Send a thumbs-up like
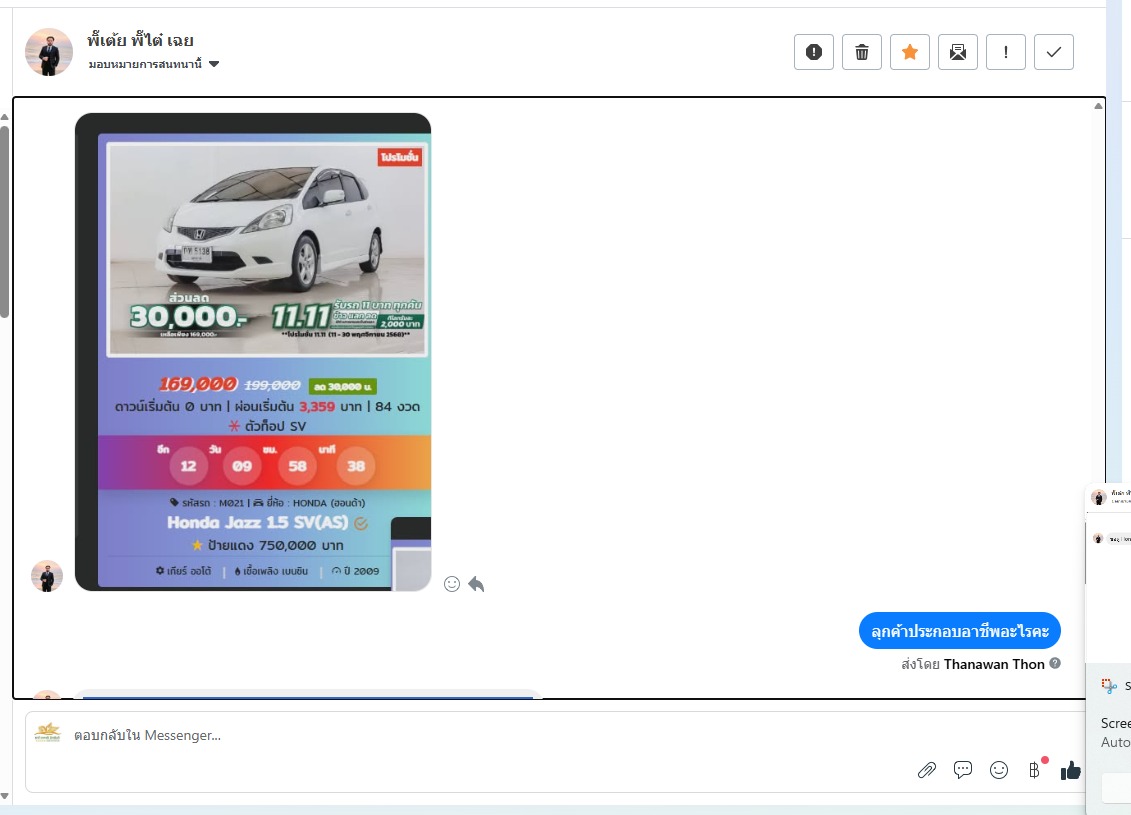The height and width of the screenshot is (815, 1131). coord(1071,770)
